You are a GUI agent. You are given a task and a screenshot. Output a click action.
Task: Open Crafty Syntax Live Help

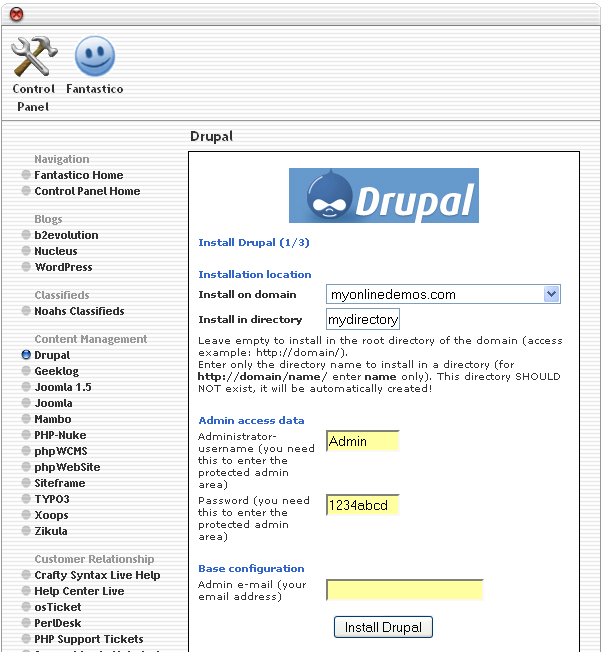97,575
